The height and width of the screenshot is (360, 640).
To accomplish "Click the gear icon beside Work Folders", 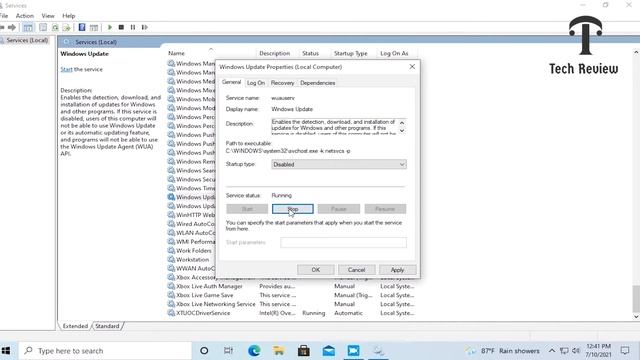I will coord(171,251).
